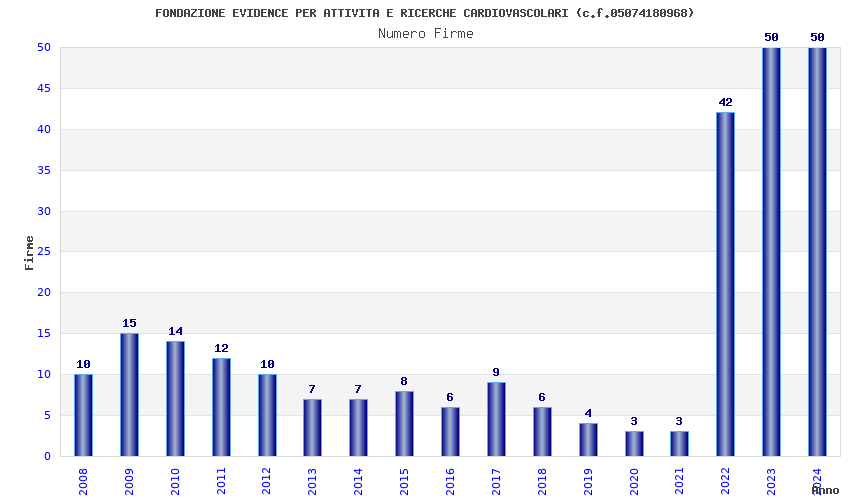Click value label 14 above the 2010 bar
850x500 pixels.
[x=176, y=332]
